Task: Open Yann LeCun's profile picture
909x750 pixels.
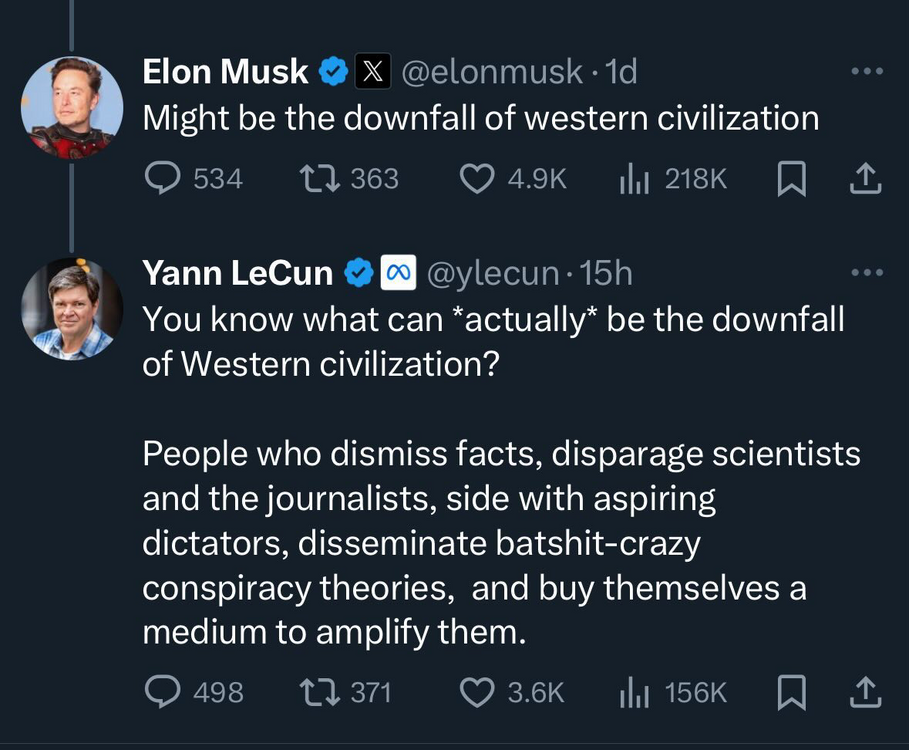Action: [x=72, y=308]
